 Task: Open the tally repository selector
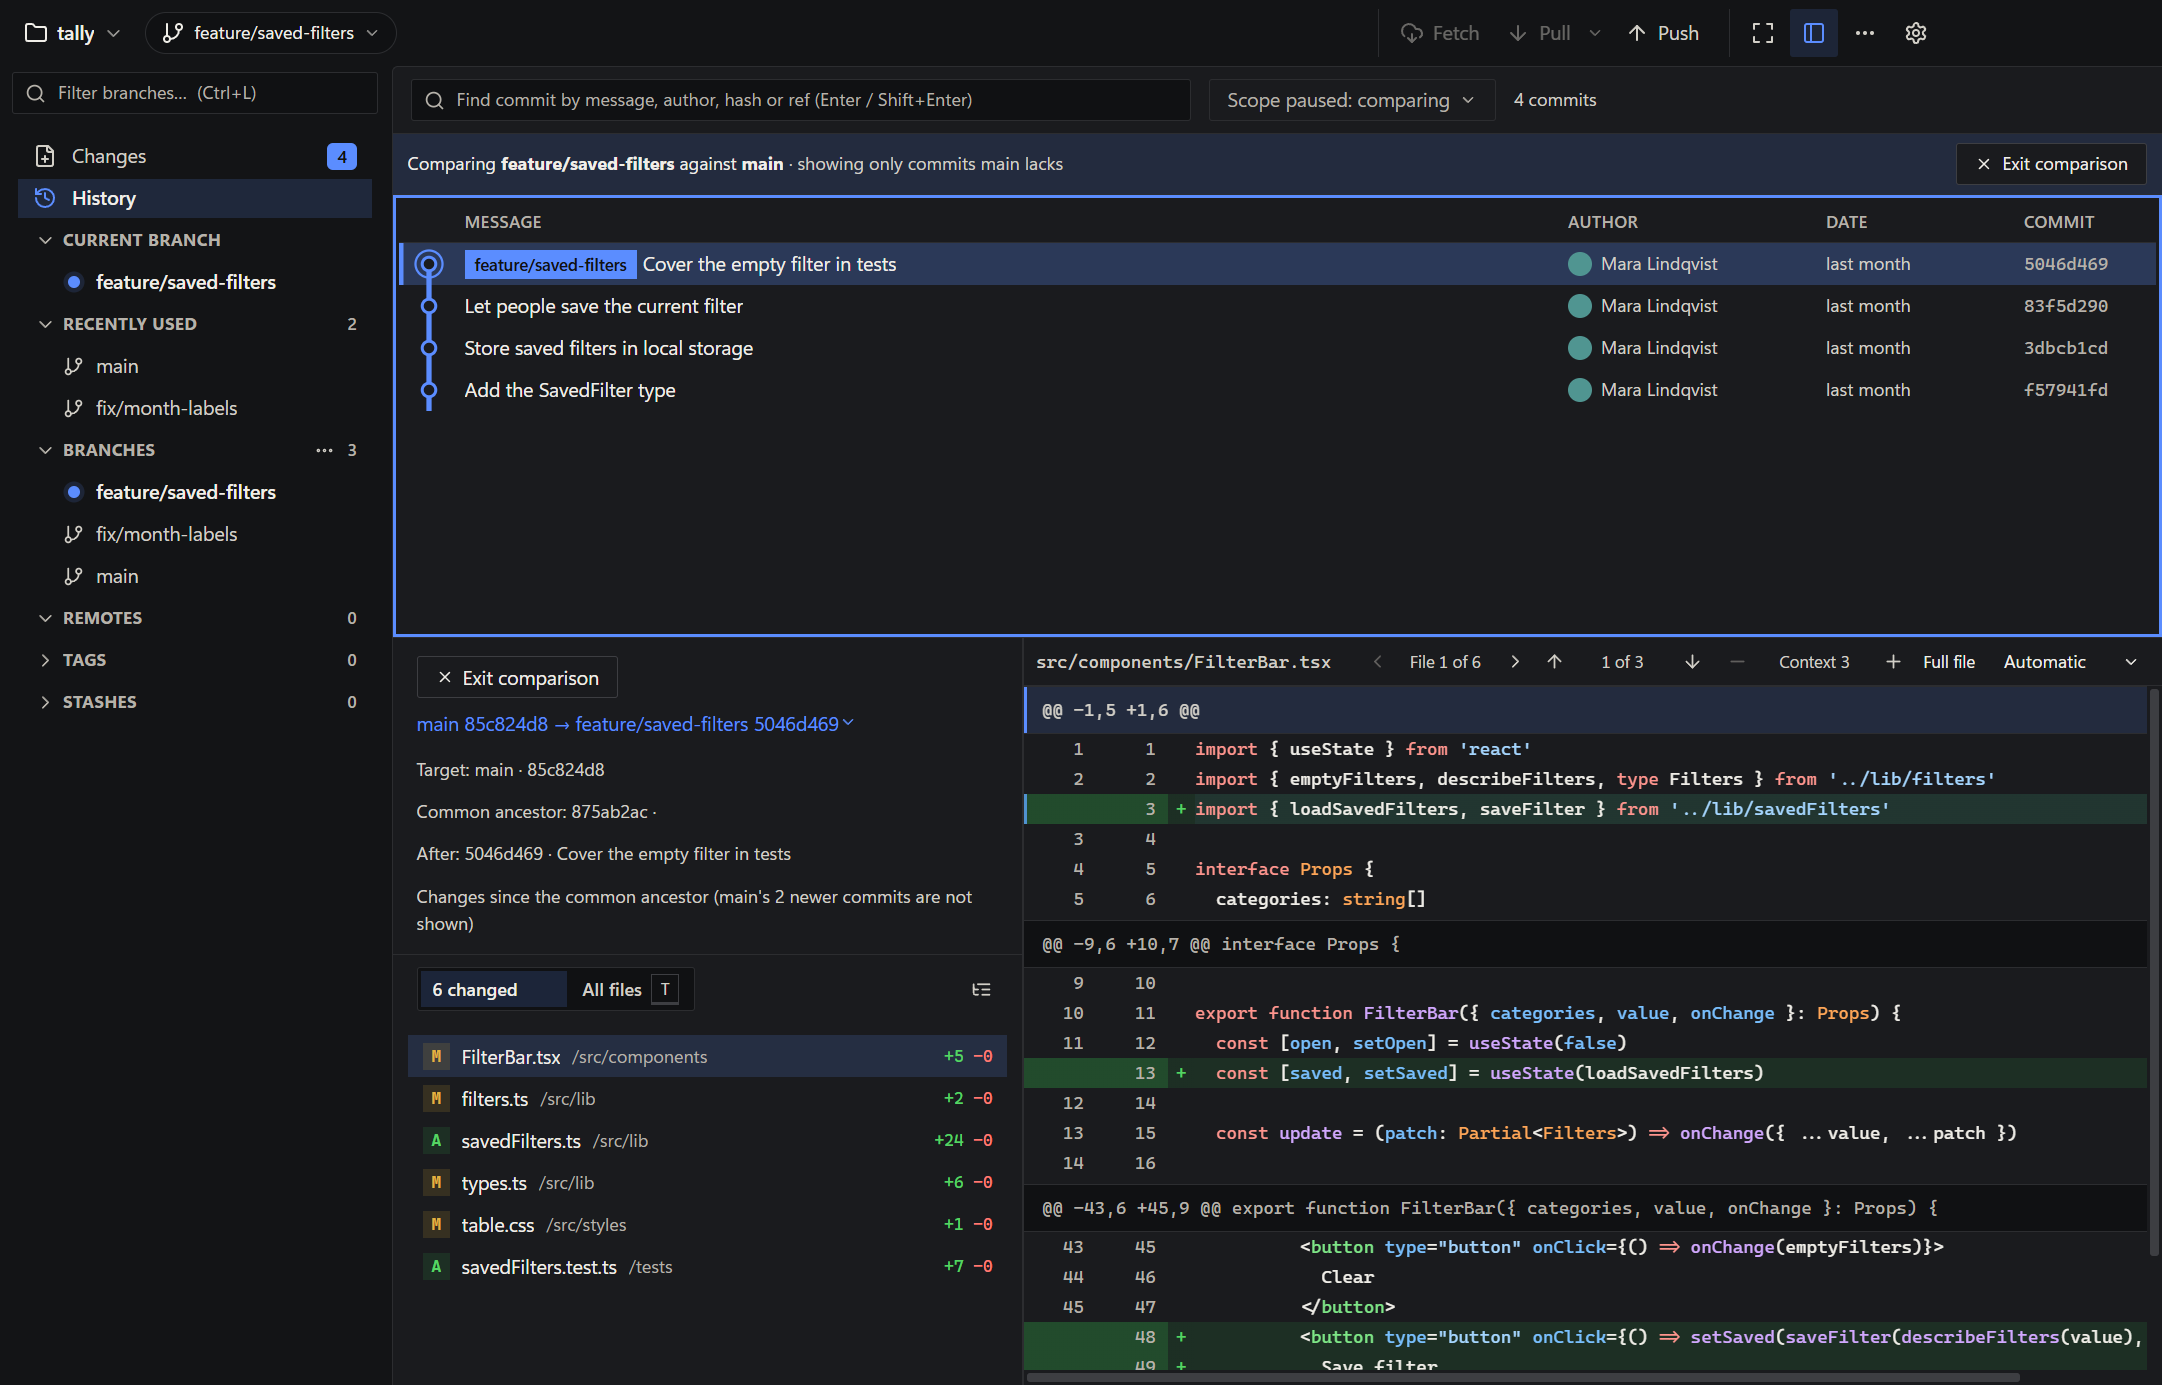[x=72, y=33]
